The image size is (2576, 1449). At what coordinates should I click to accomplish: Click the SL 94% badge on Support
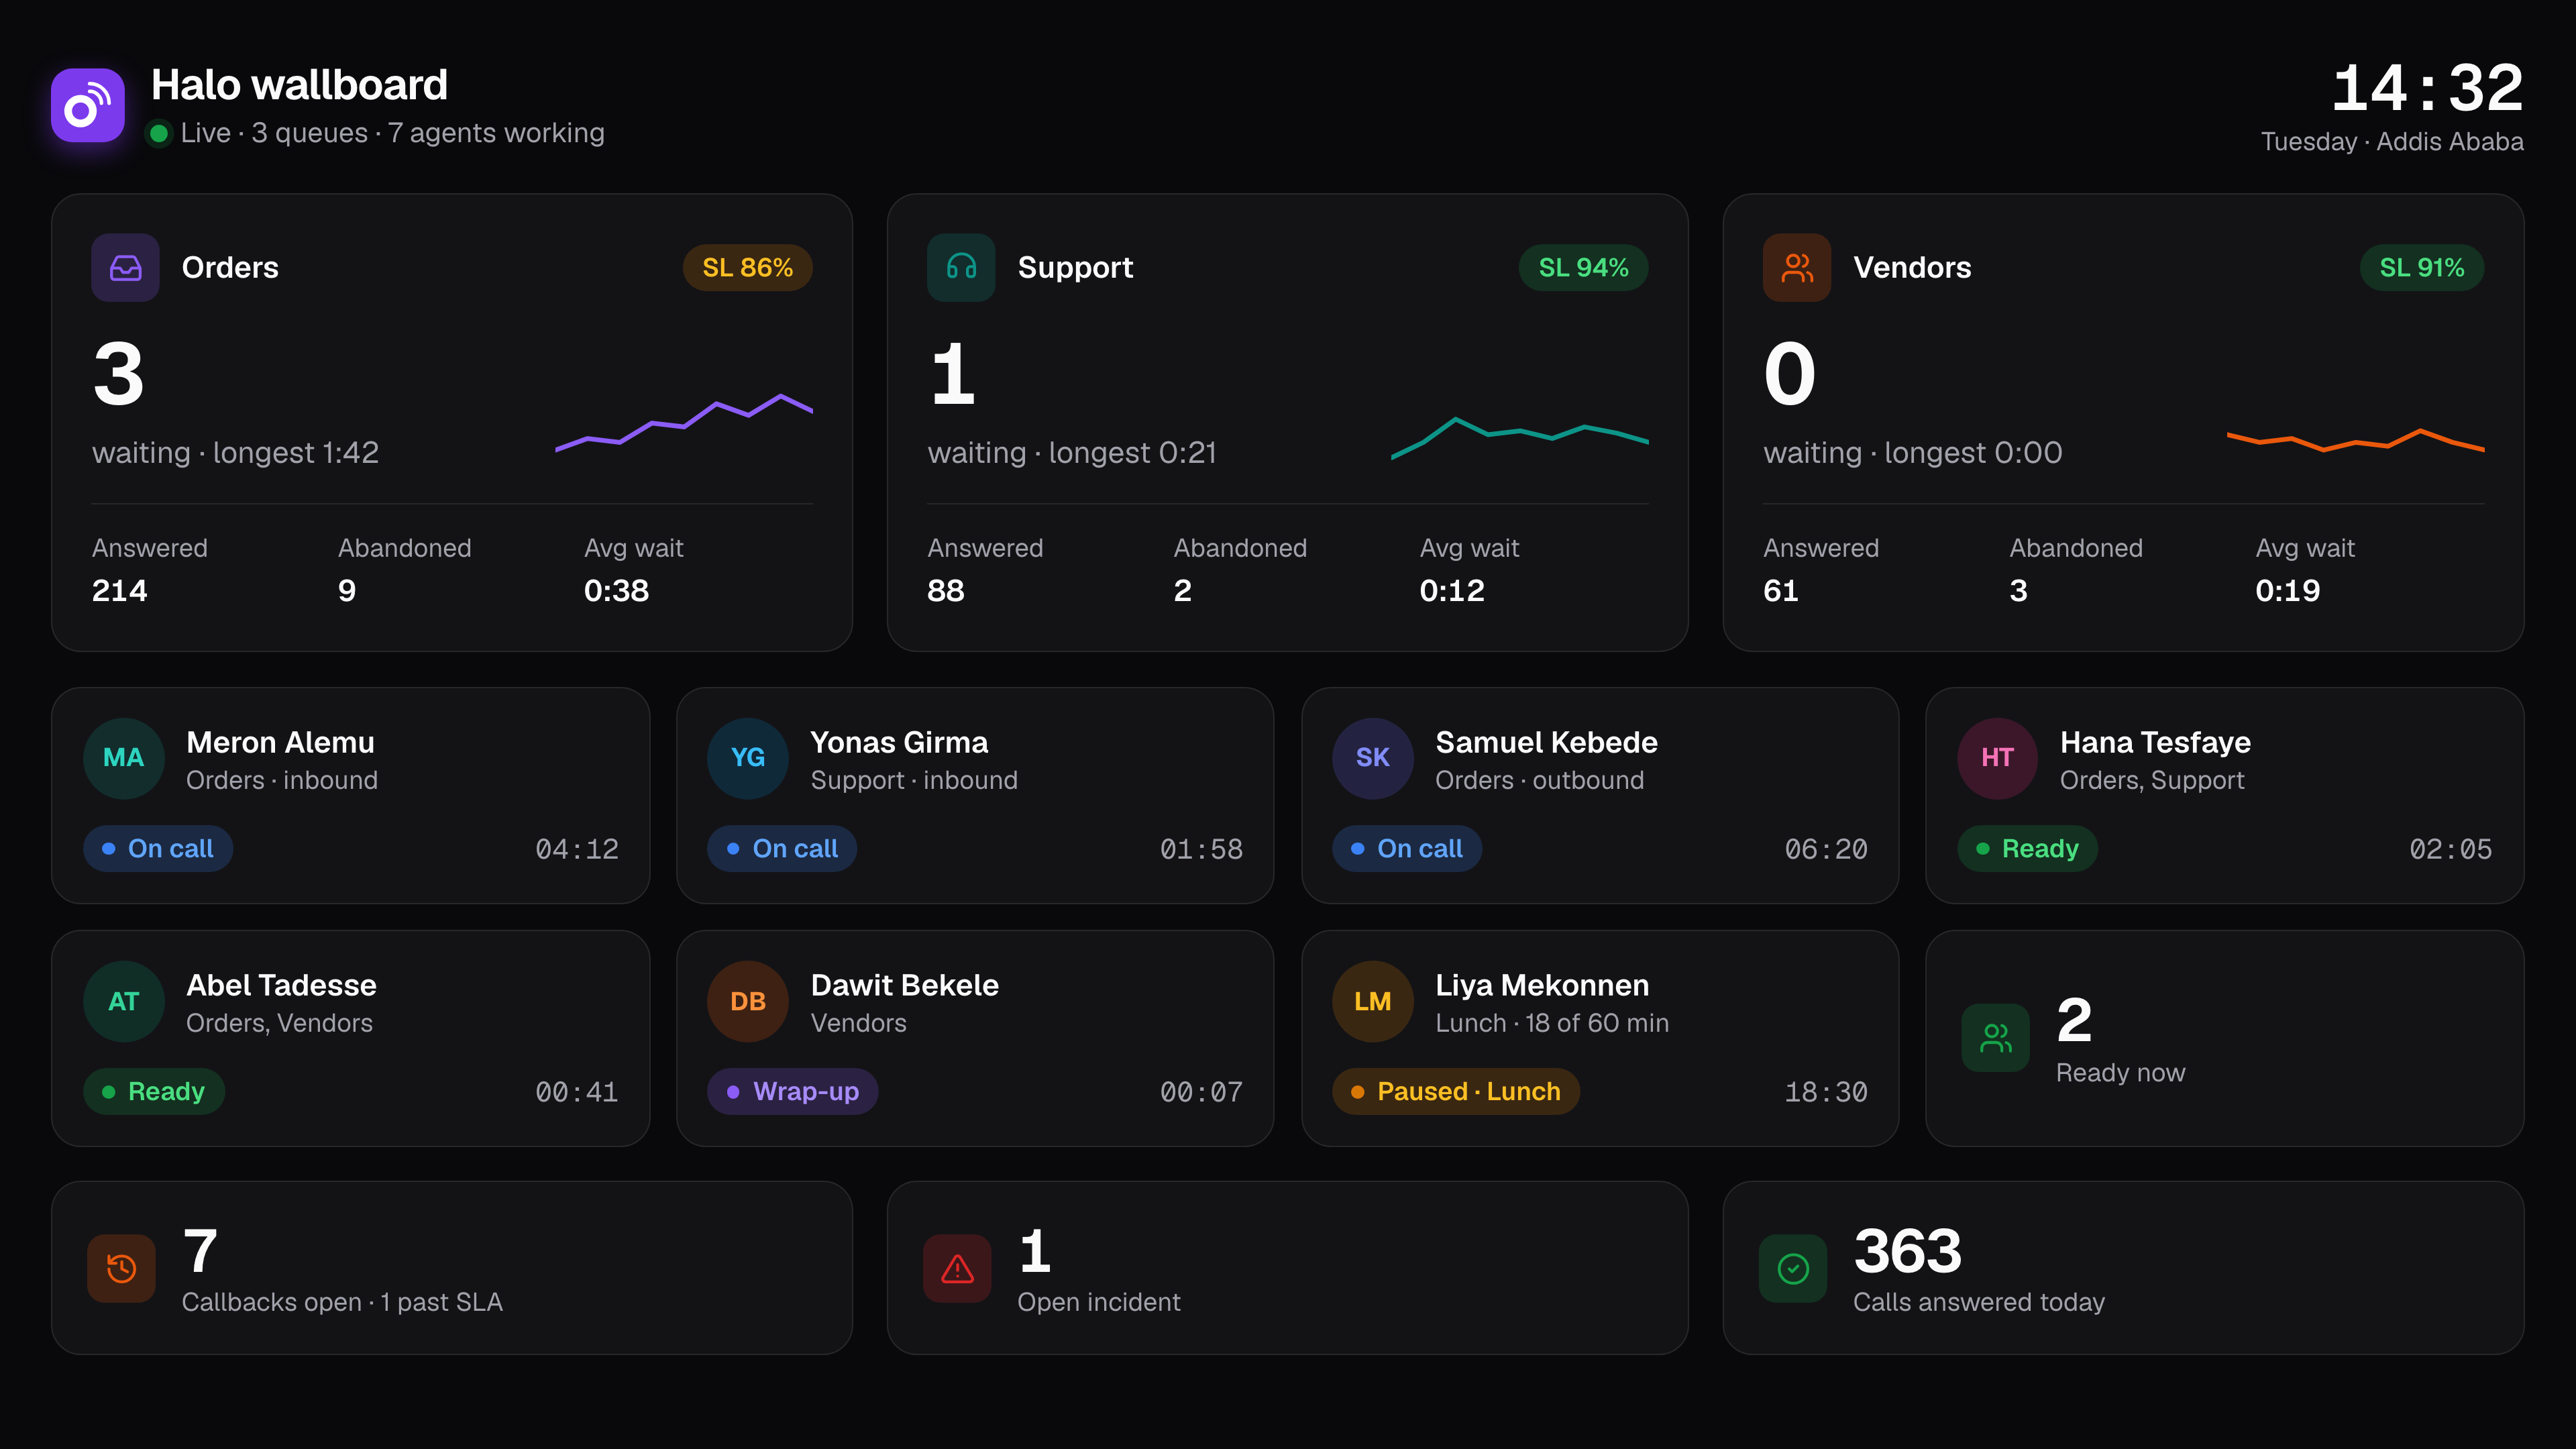point(1583,267)
